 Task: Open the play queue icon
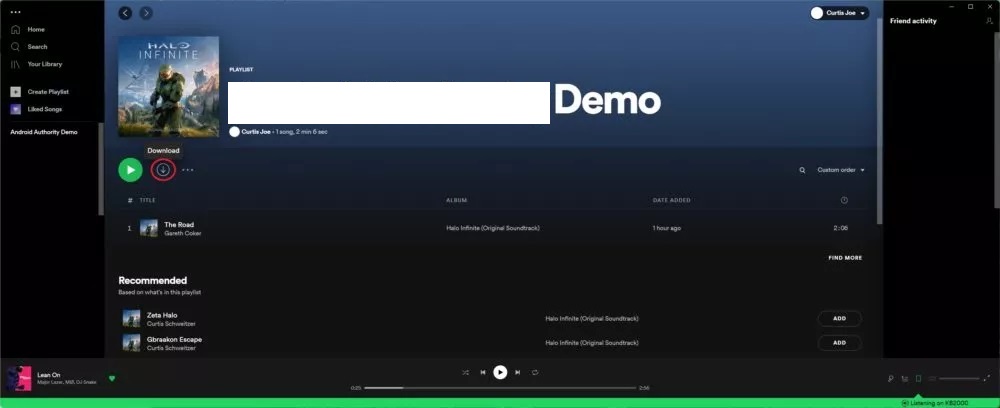(x=904, y=379)
